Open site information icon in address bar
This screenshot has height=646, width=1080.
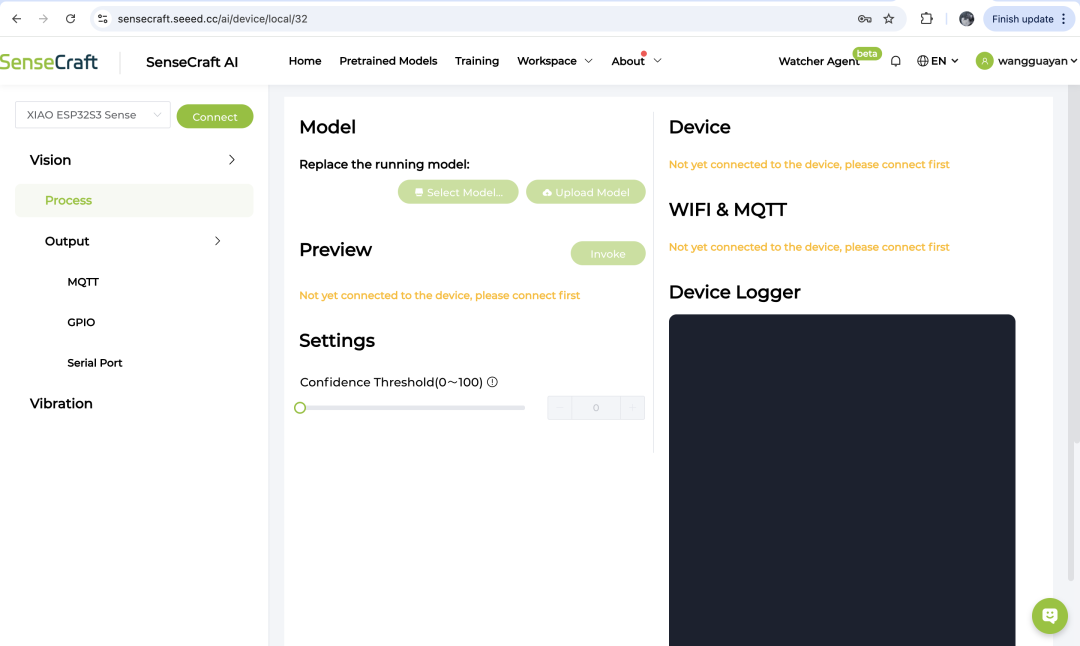click(103, 19)
